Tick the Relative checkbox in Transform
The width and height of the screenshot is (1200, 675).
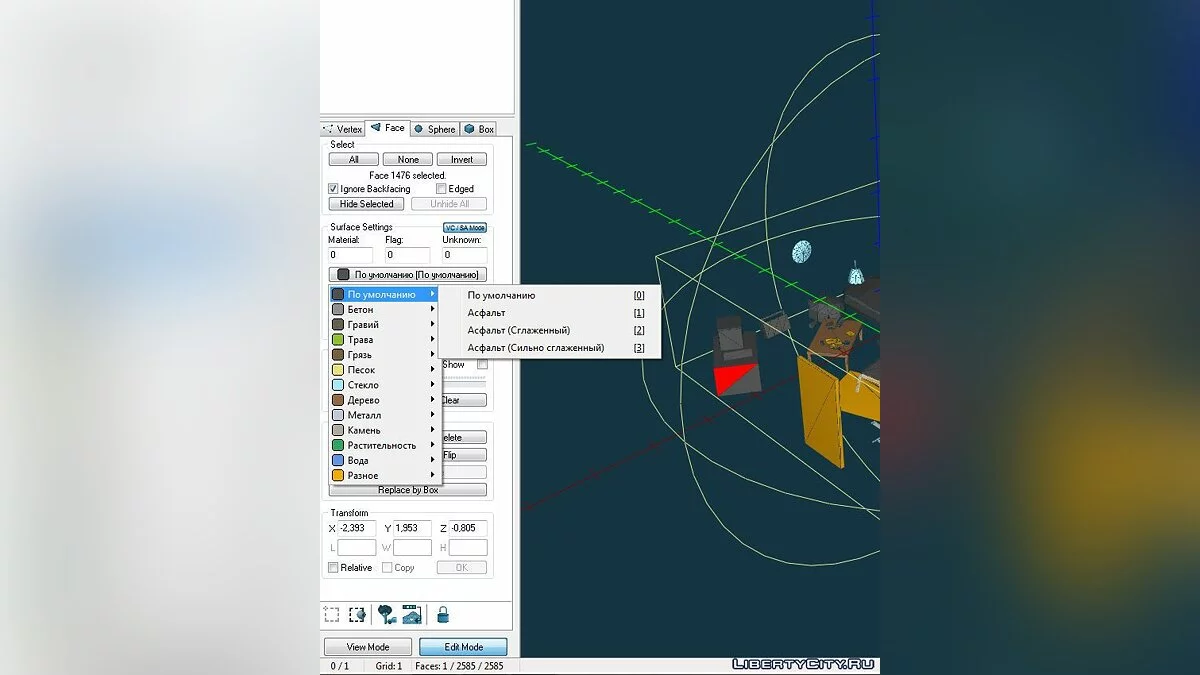pyautogui.click(x=334, y=568)
